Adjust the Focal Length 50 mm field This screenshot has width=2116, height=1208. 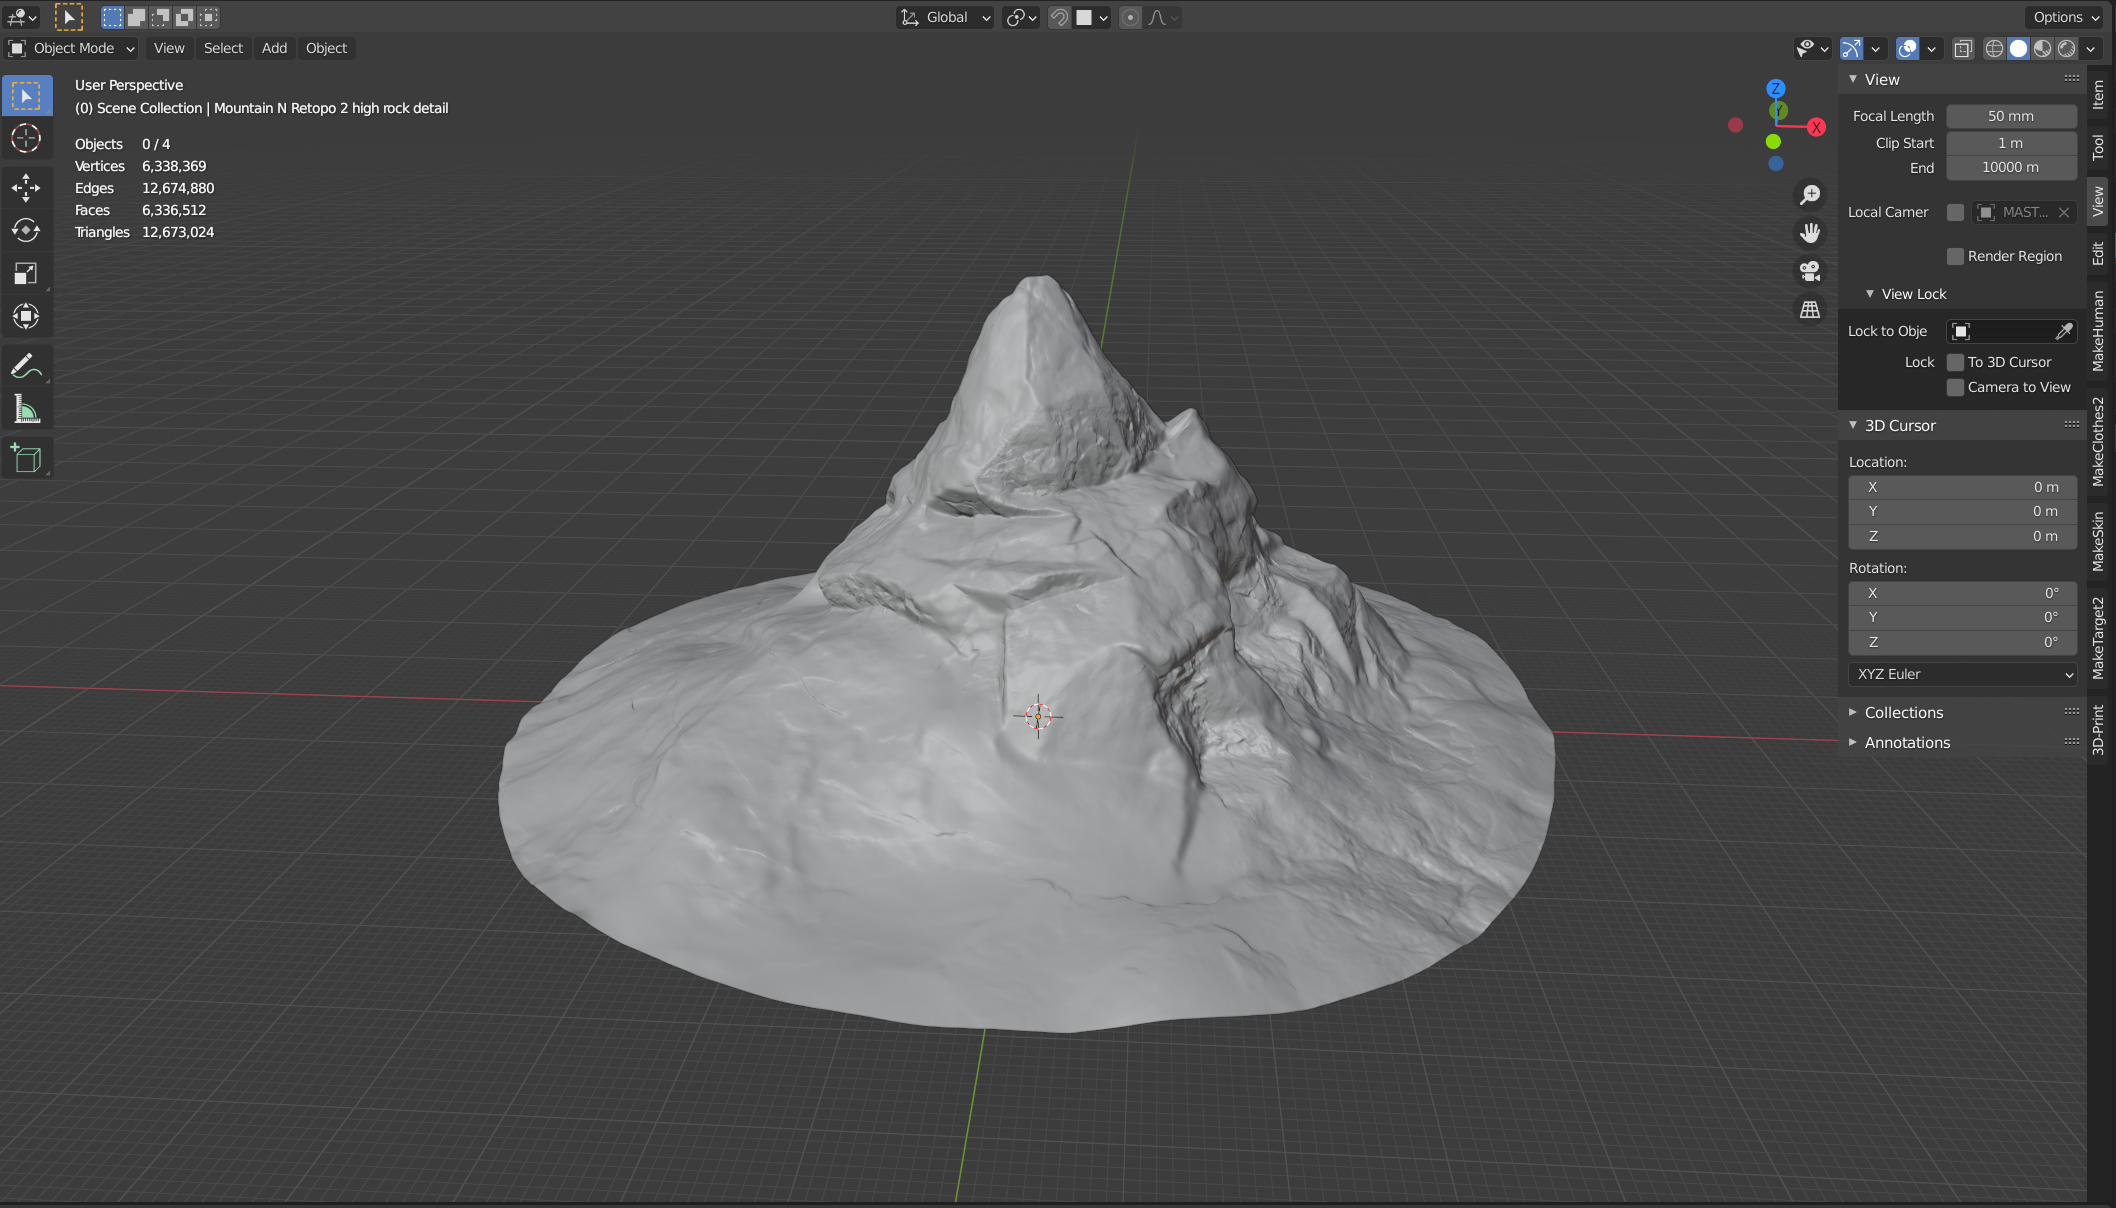tap(2010, 116)
